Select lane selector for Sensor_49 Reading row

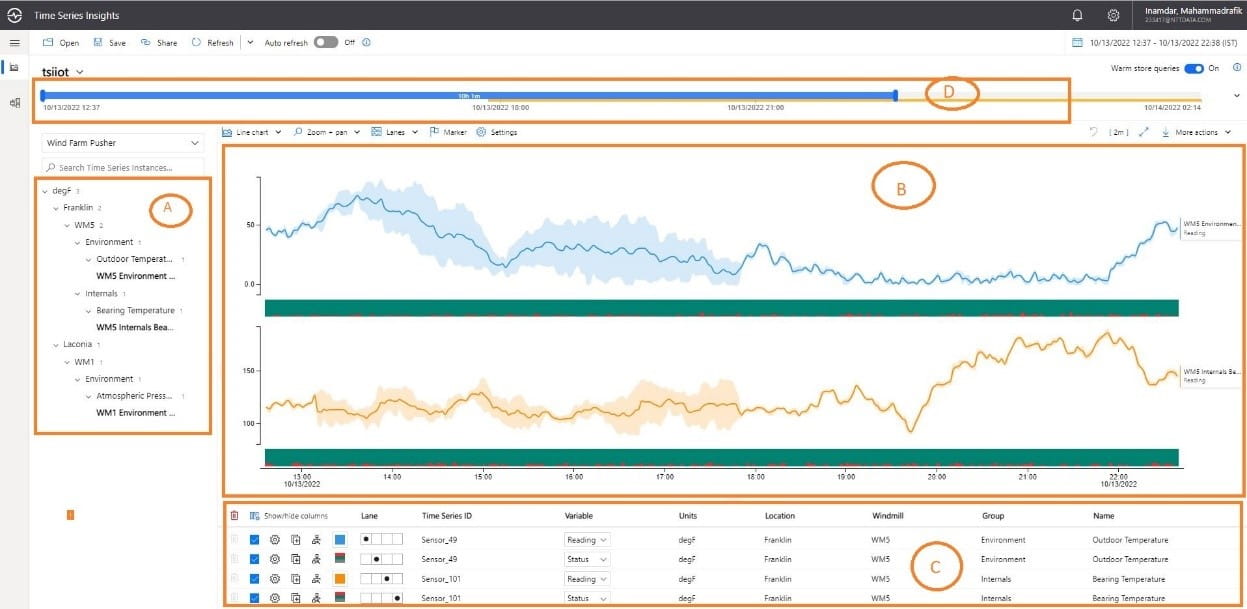382,539
